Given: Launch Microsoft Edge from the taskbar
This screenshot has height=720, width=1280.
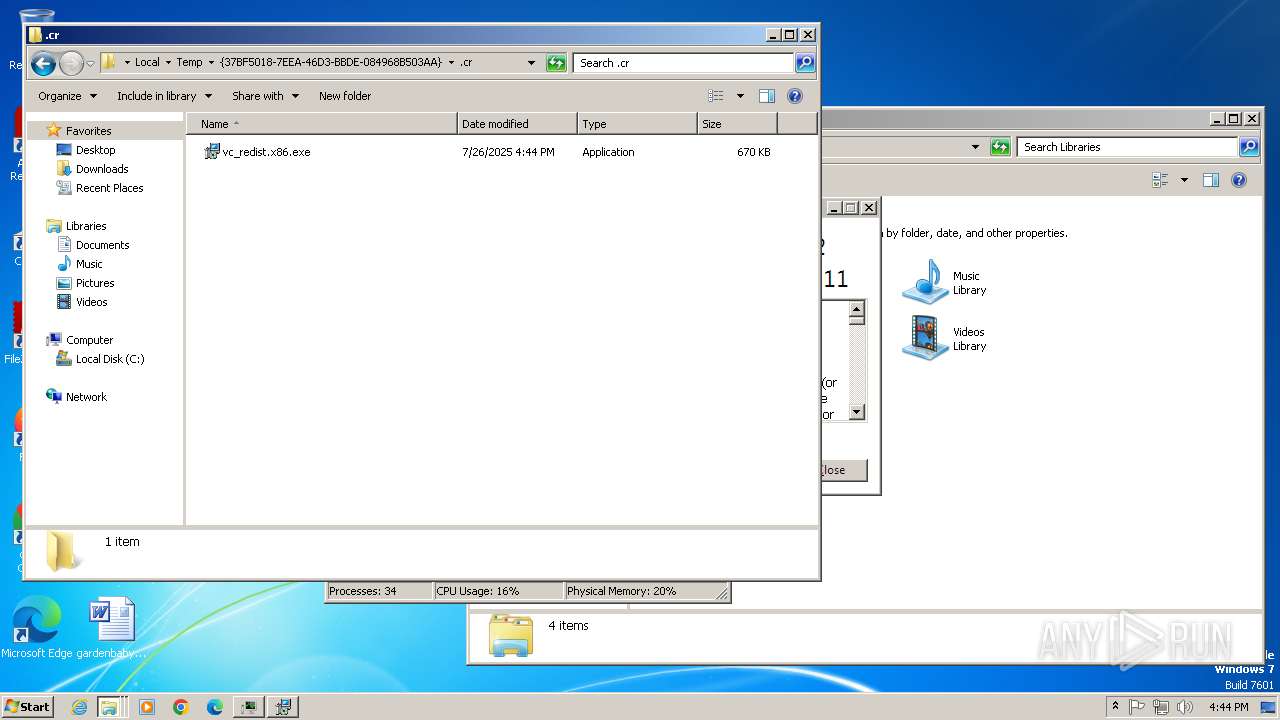Looking at the screenshot, I should coord(215,707).
